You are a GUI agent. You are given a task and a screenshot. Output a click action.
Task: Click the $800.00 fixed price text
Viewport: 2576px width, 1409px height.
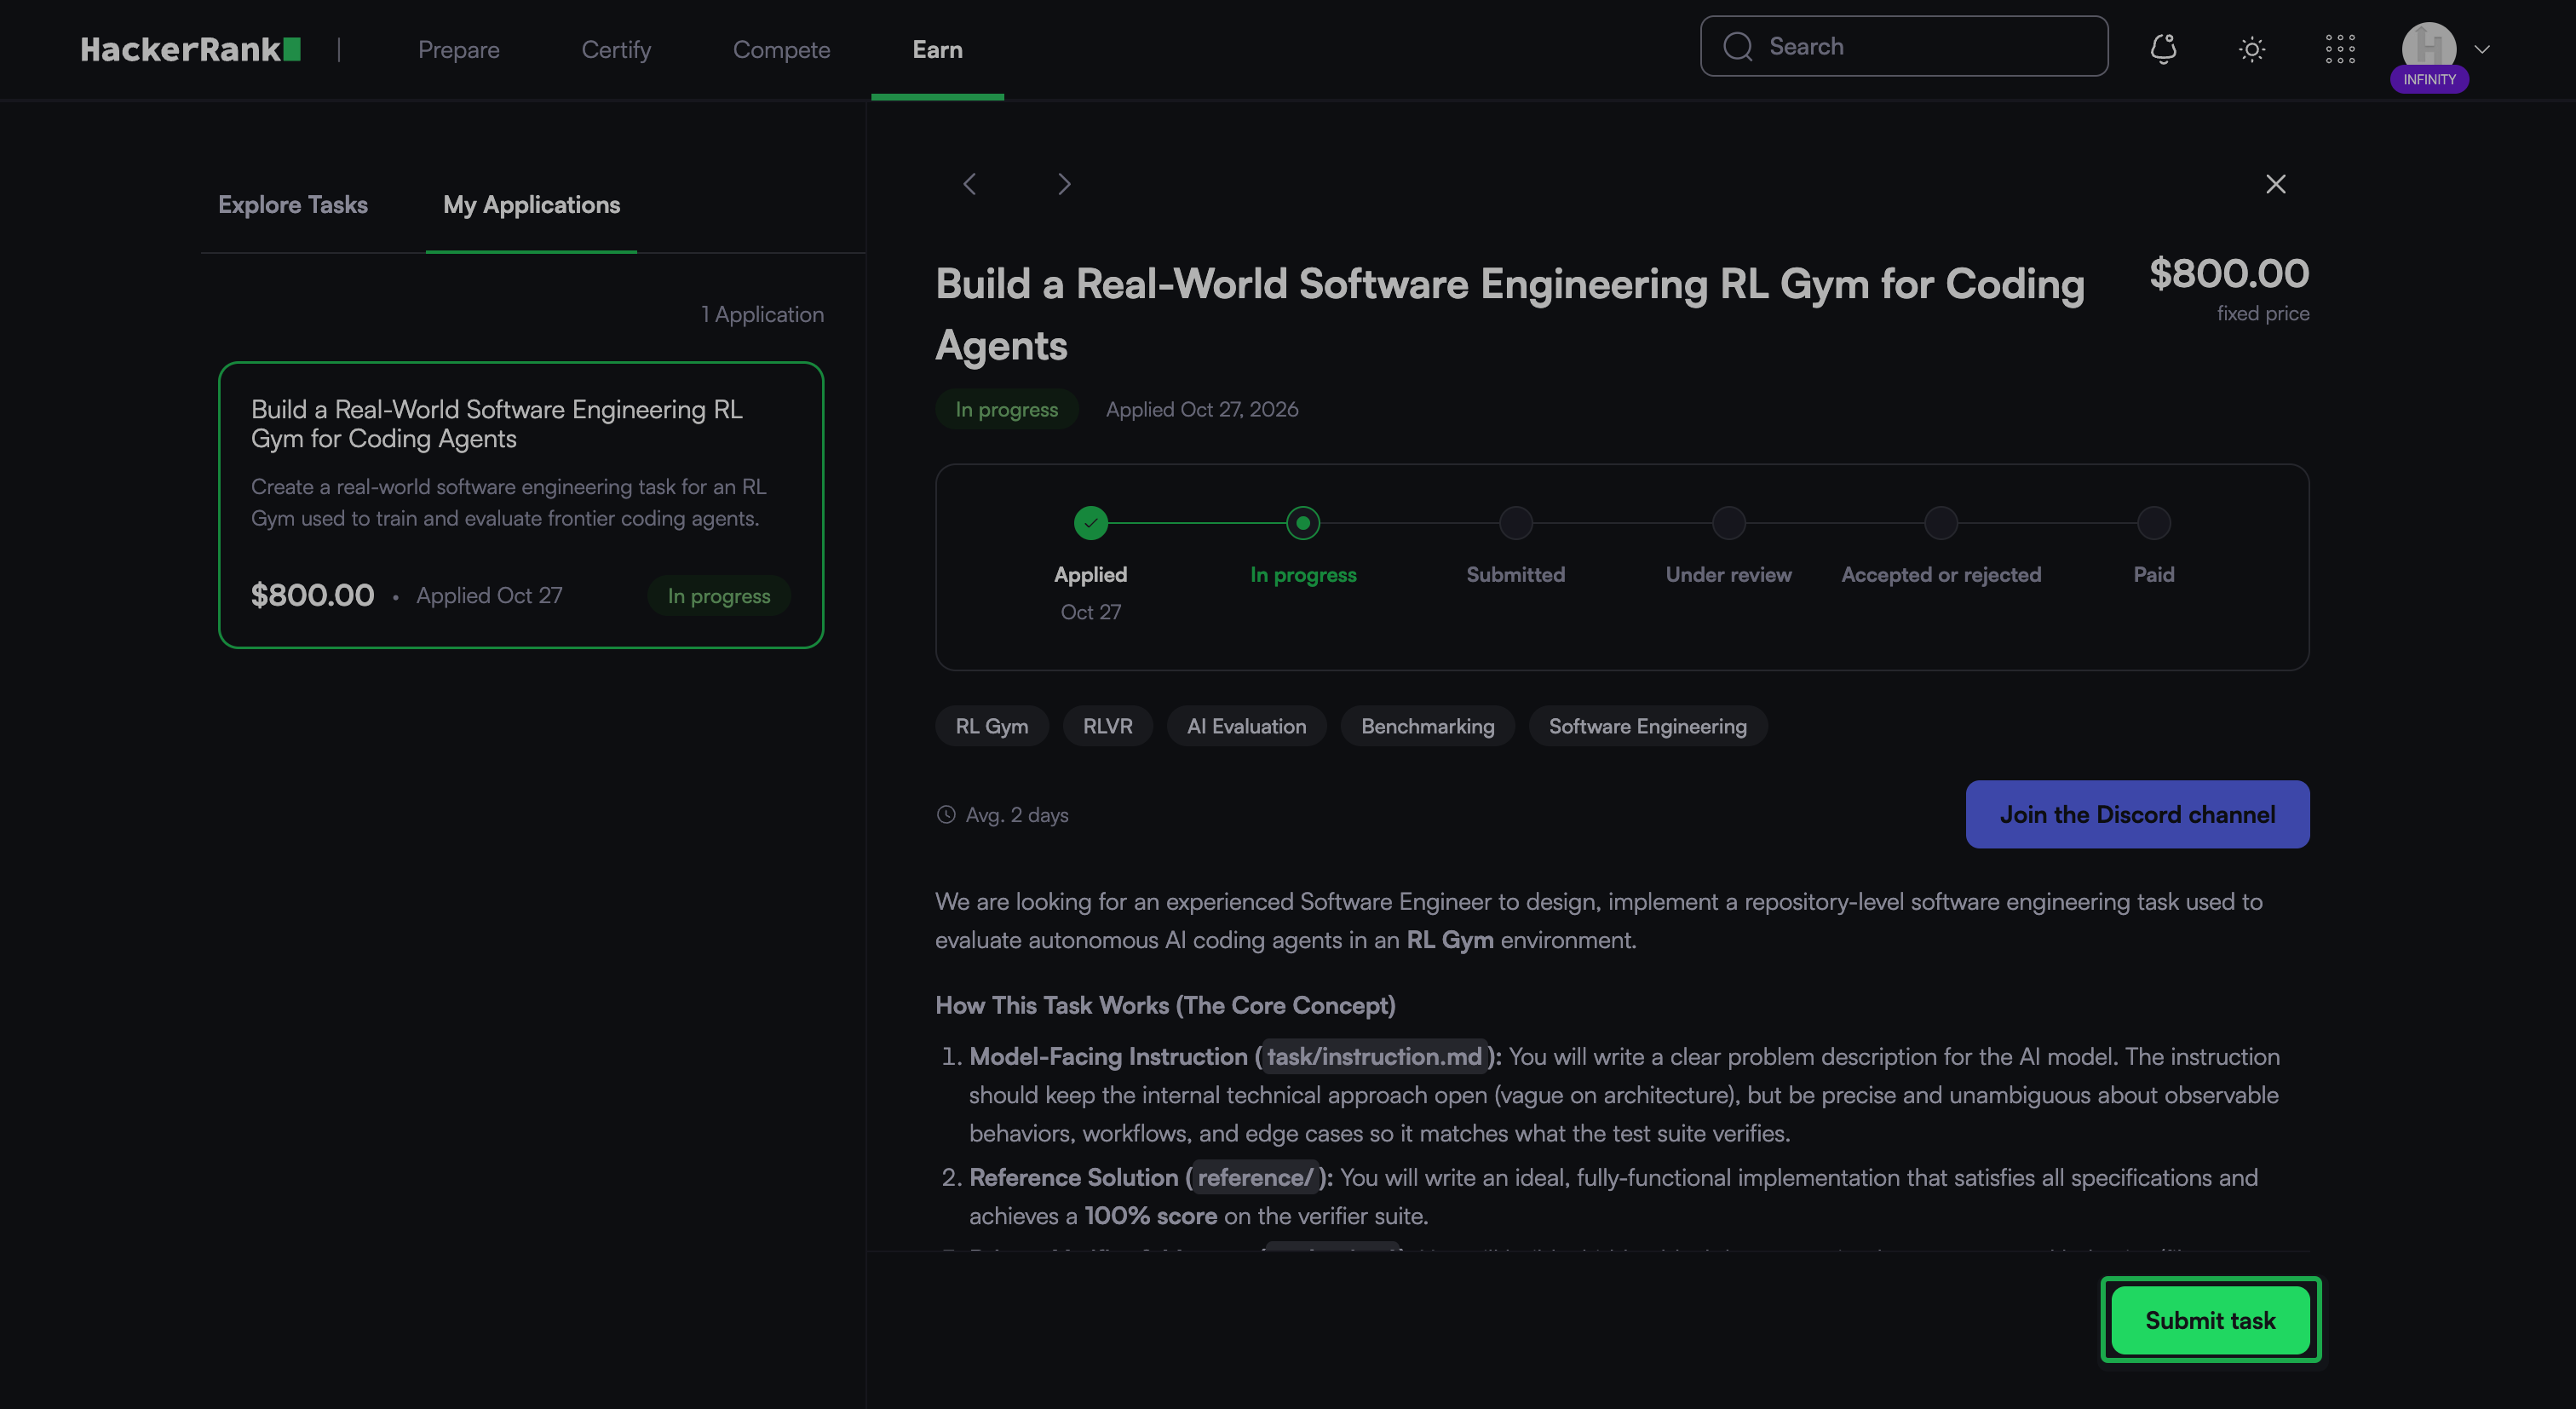point(2229,273)
